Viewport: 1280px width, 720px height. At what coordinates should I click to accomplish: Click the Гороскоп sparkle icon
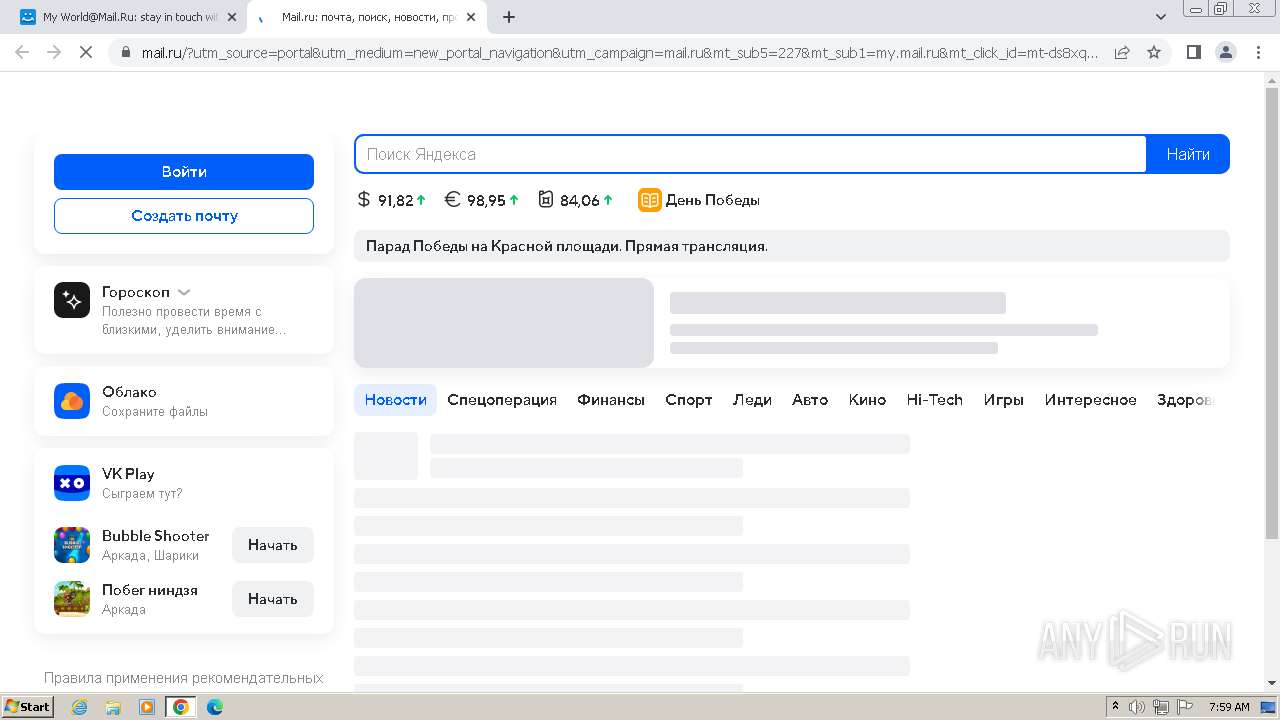(x=72, y=300)
